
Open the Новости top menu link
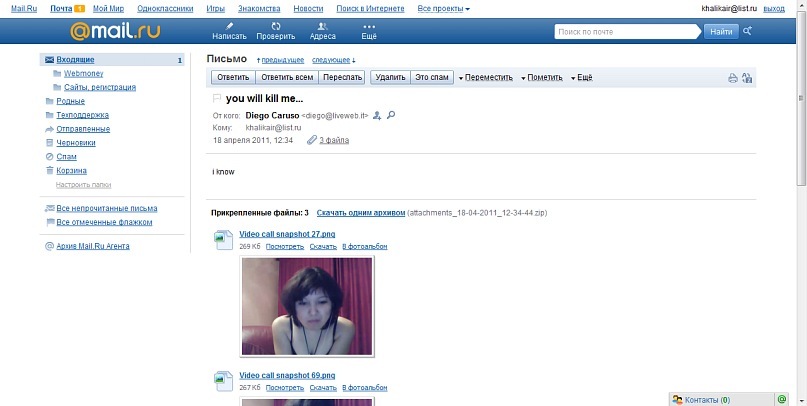point(308,9)
